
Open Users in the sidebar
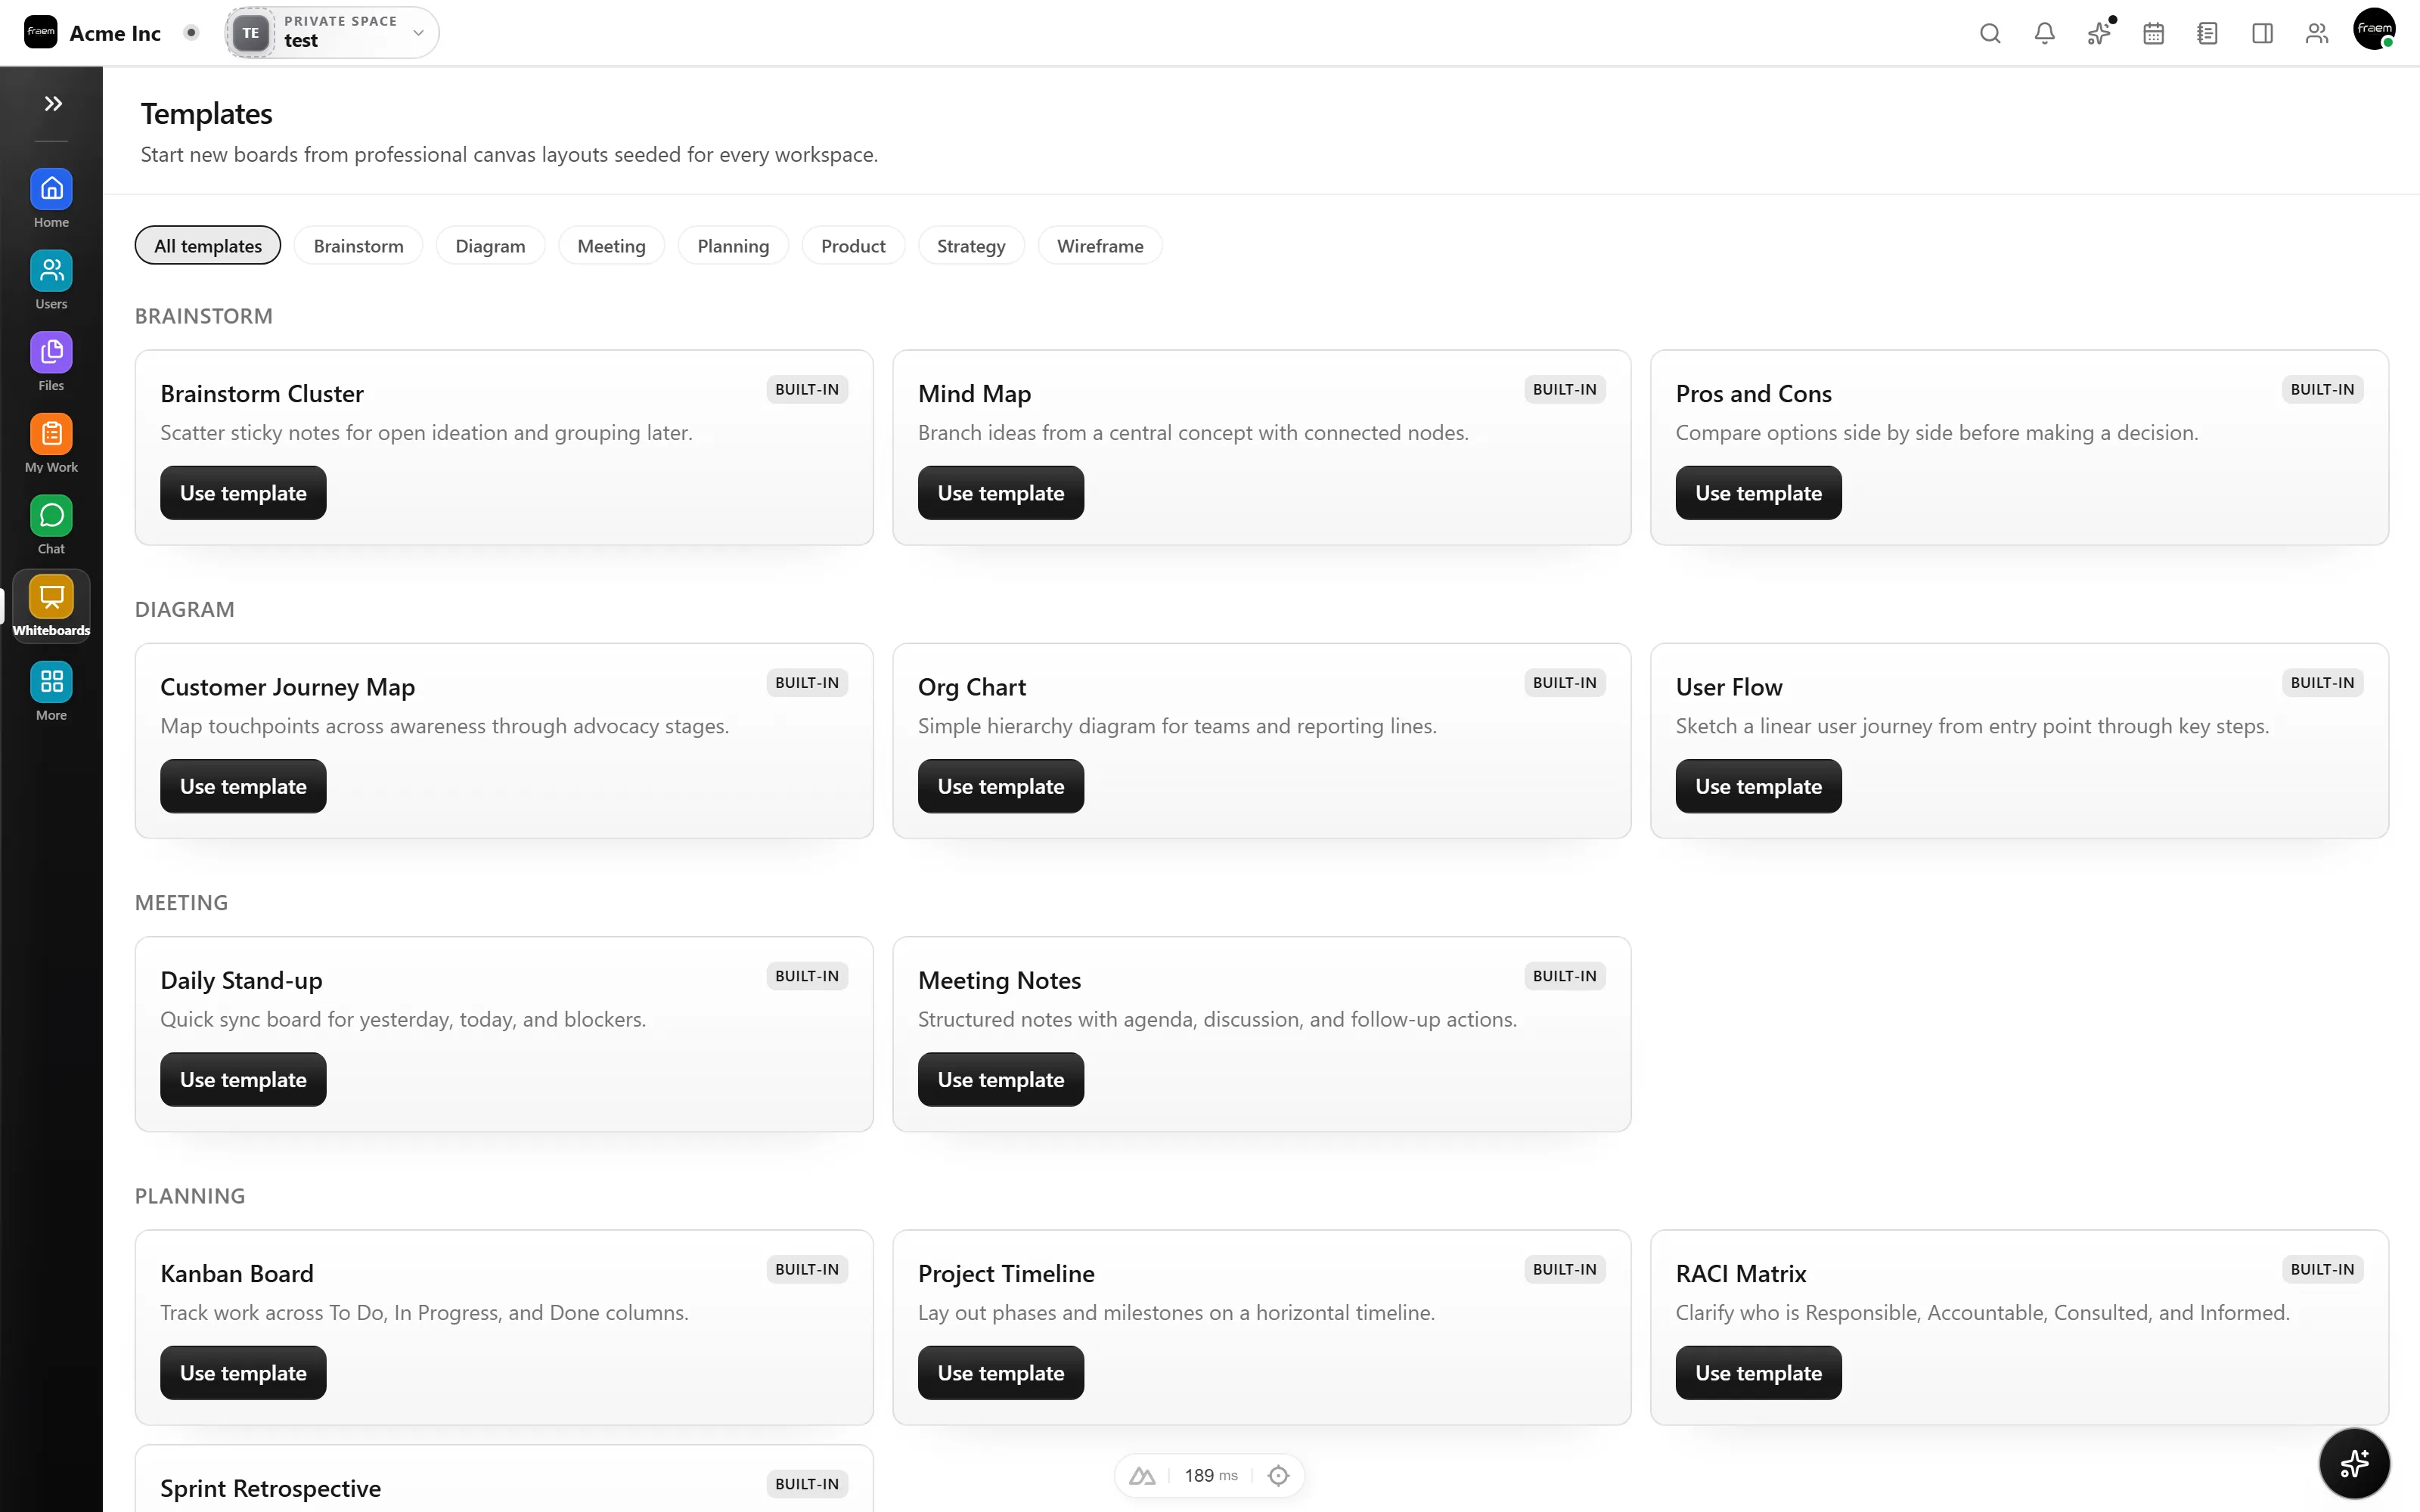point(51,280)
